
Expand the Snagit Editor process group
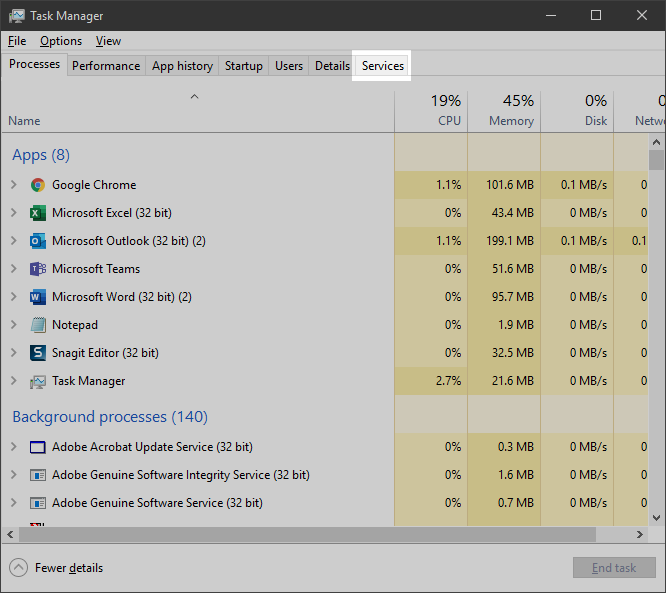pyautogui.click(x=14, y=353)
